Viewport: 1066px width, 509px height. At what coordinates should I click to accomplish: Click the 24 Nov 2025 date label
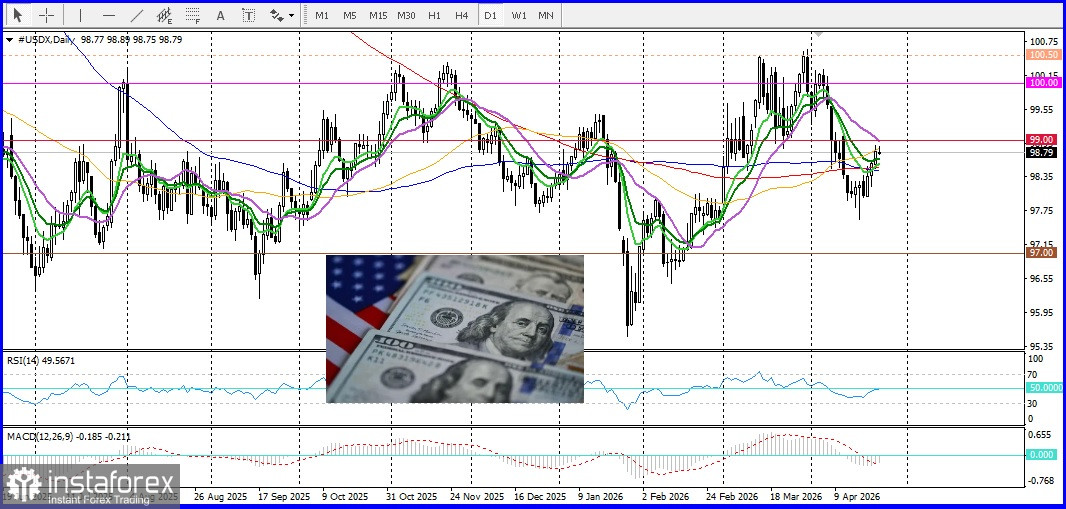[478, 496]
